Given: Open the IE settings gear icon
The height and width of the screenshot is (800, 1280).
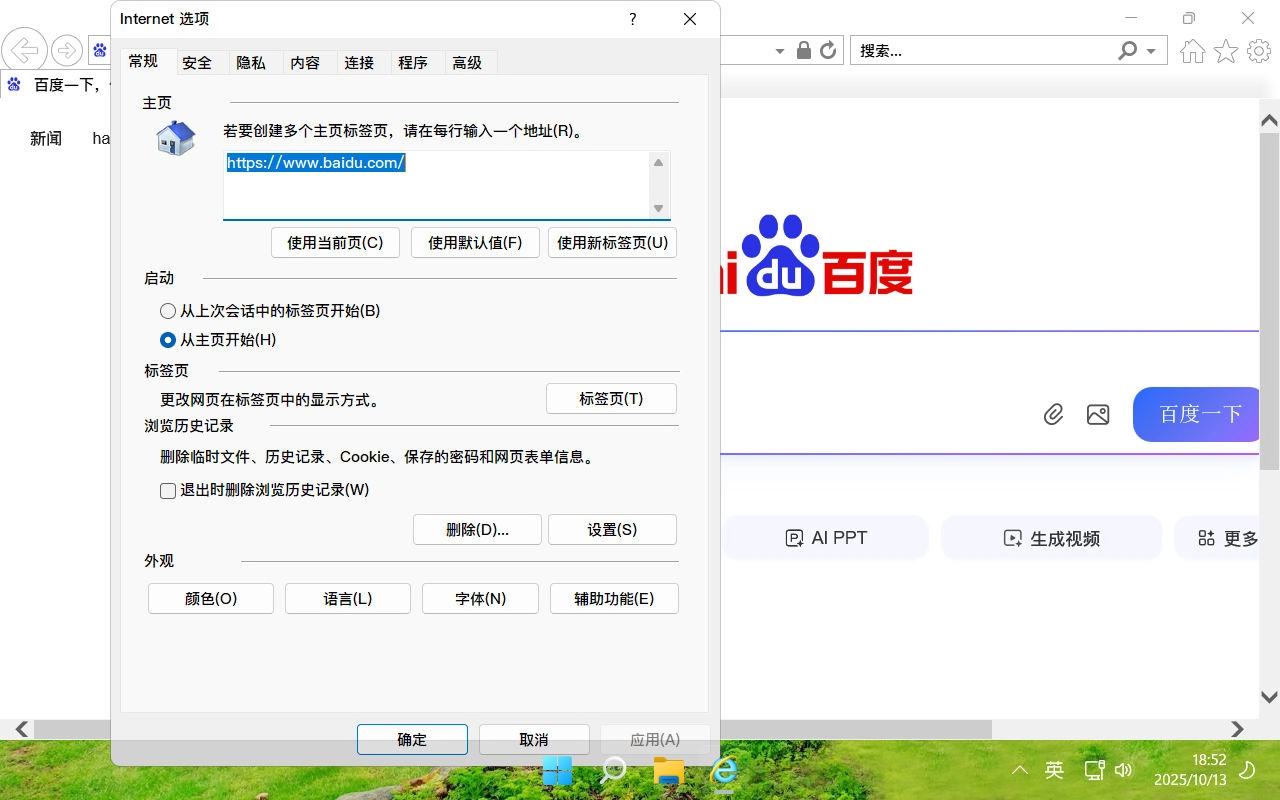Looking at the screenshot, I should click(1258, 50).
